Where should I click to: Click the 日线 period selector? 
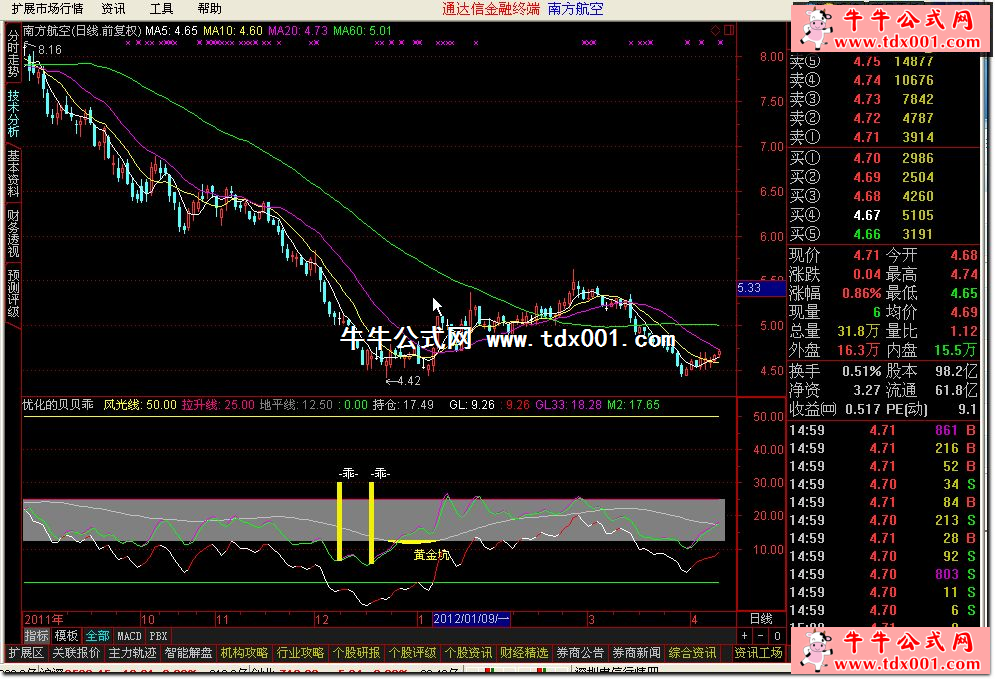tap(761, 619)
